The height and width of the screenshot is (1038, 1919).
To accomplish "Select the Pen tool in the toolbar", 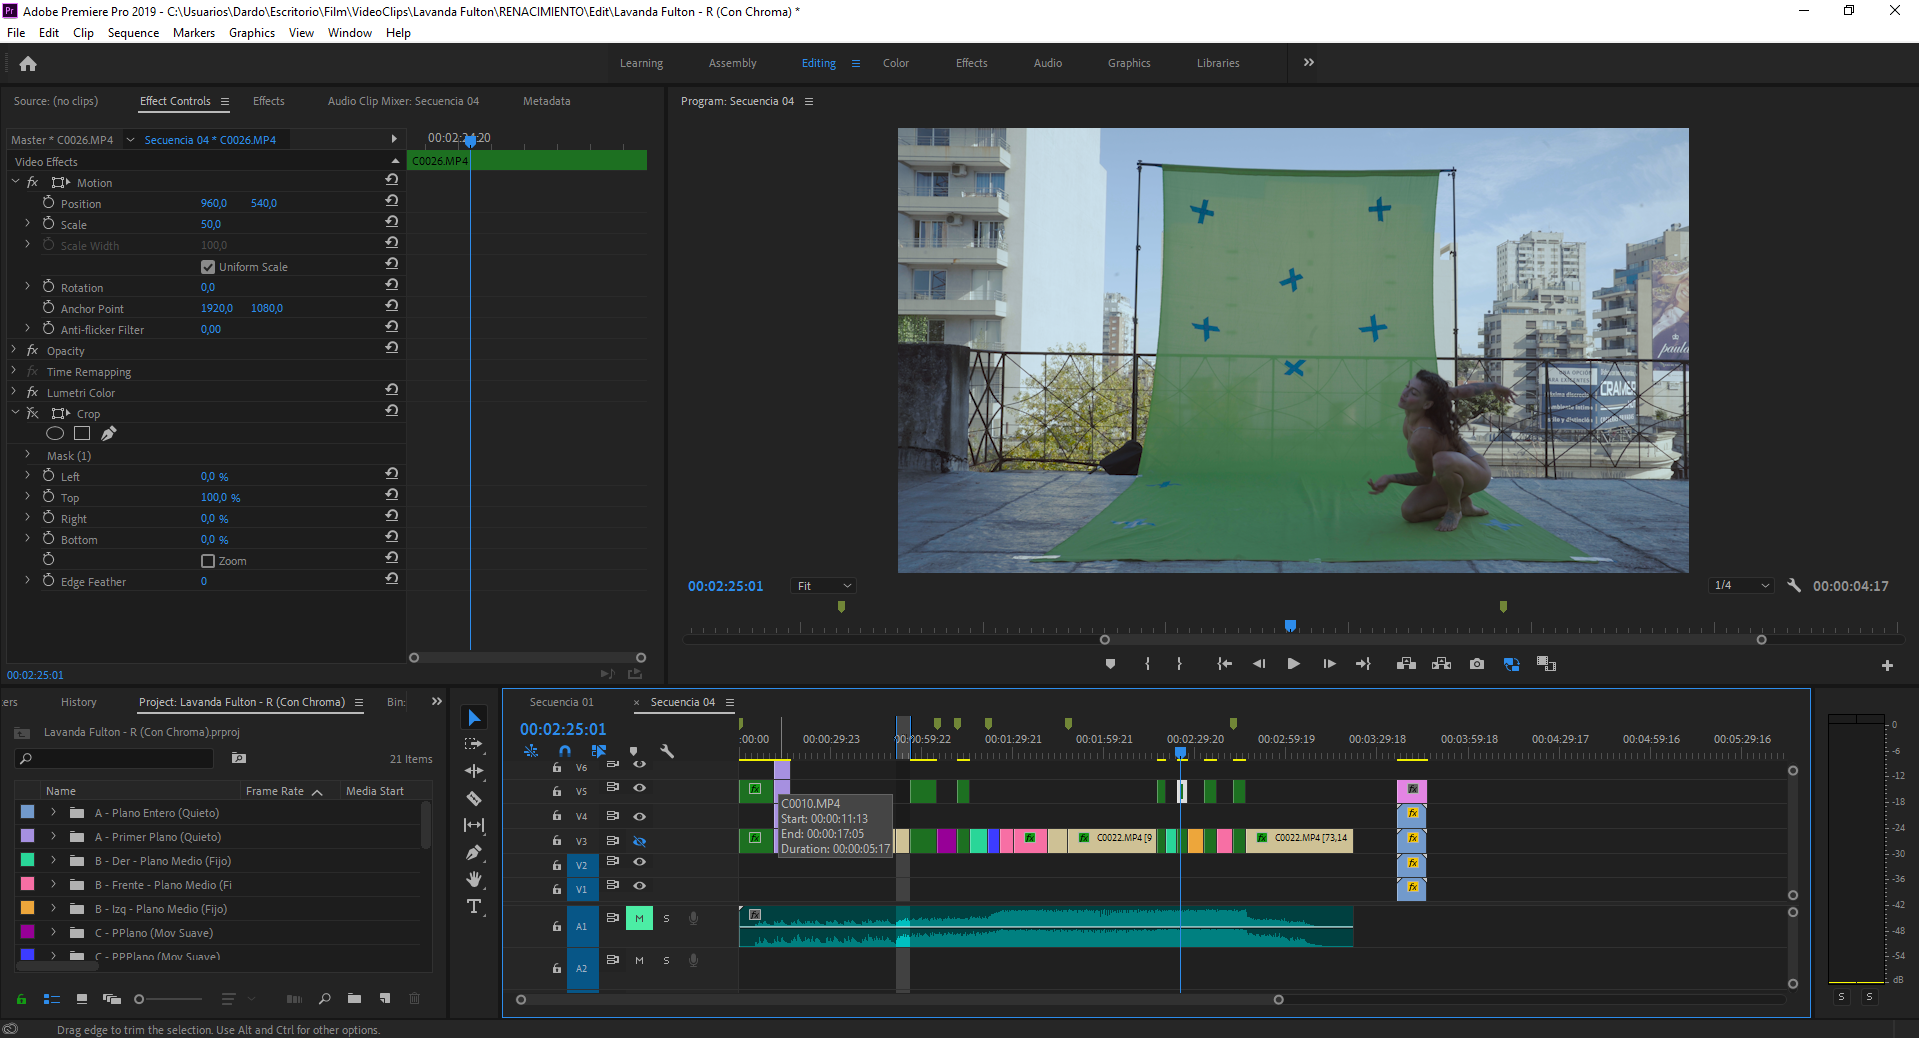I will 474,853.
